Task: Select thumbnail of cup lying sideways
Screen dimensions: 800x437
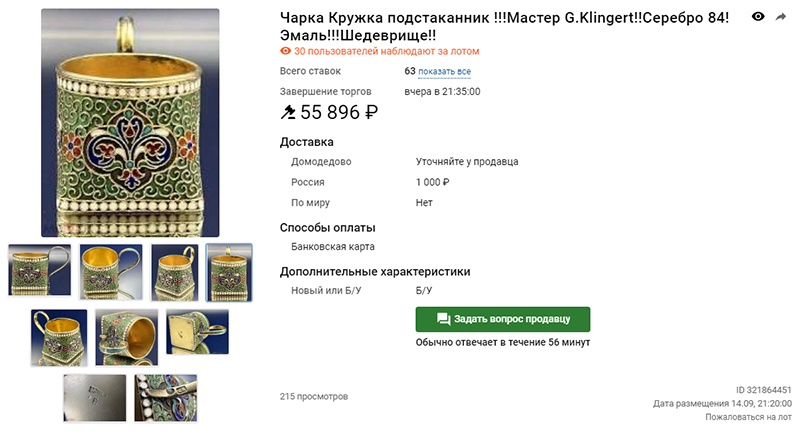Action: pyautogui.click(x=127, y=338)
